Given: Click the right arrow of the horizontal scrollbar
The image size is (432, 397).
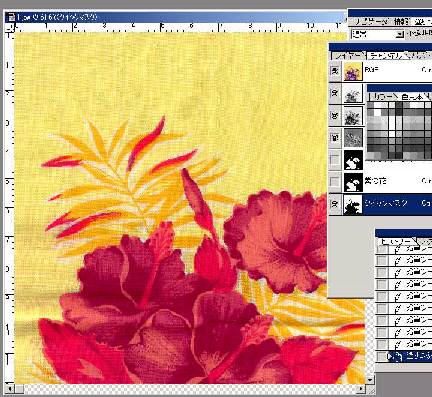Looking at the screenshot, I should (361, 389).
